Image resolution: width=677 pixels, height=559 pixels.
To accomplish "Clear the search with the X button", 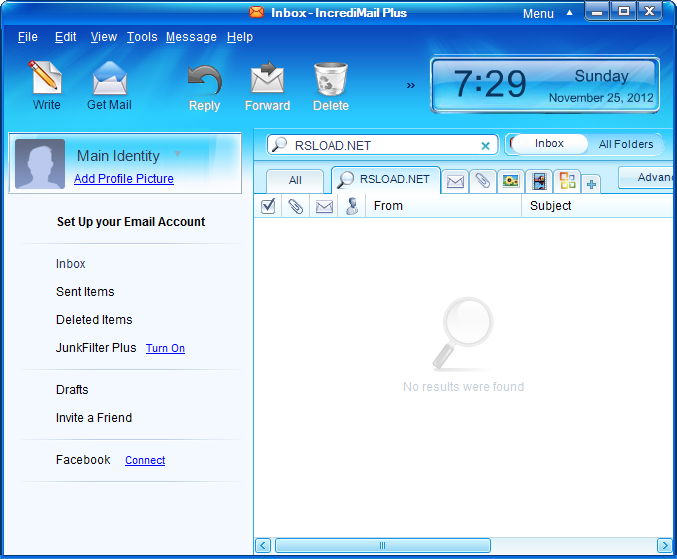I will coord(485,146).
